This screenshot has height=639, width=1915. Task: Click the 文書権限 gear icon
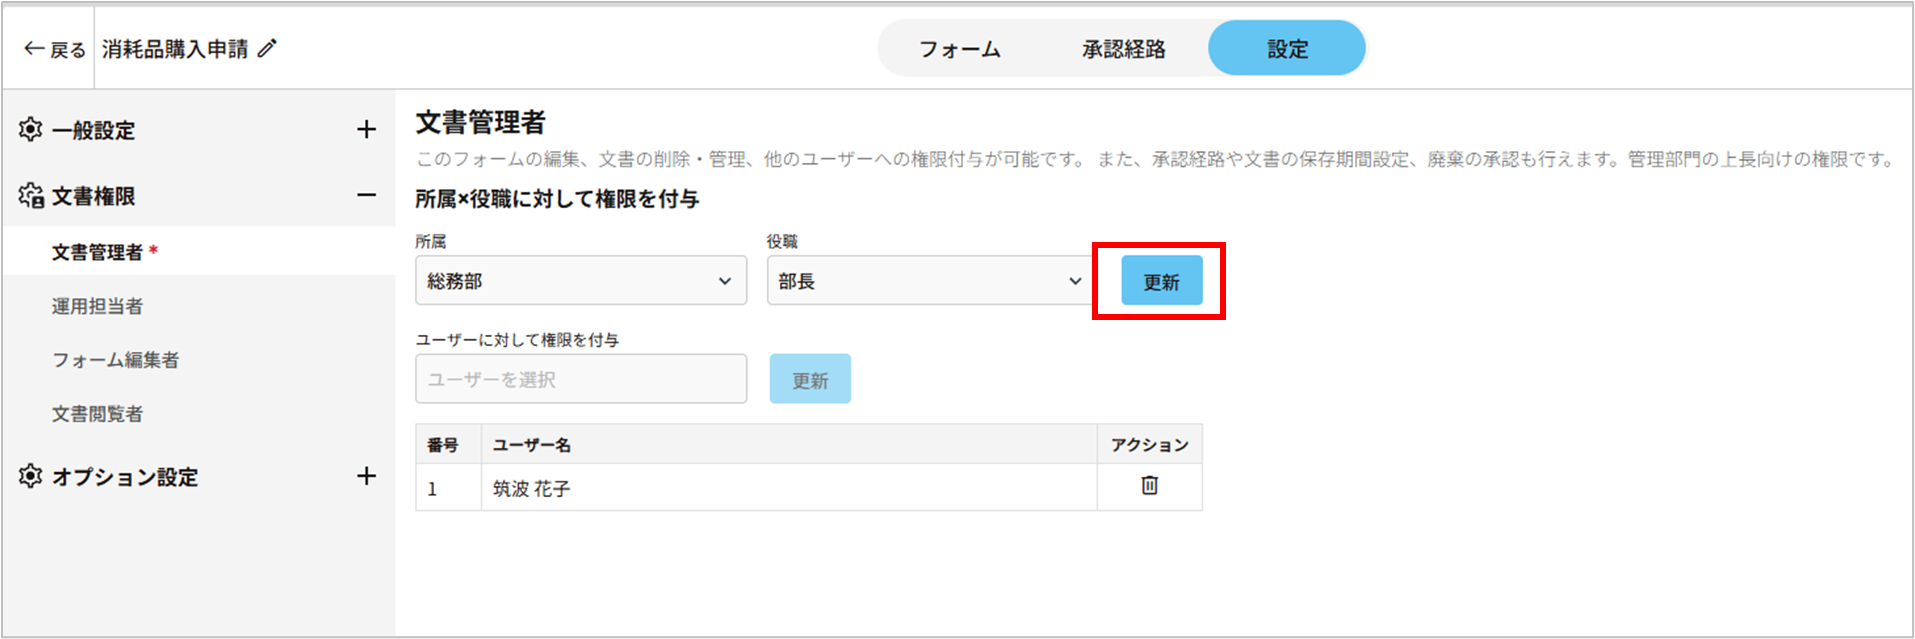pos(31,196)
